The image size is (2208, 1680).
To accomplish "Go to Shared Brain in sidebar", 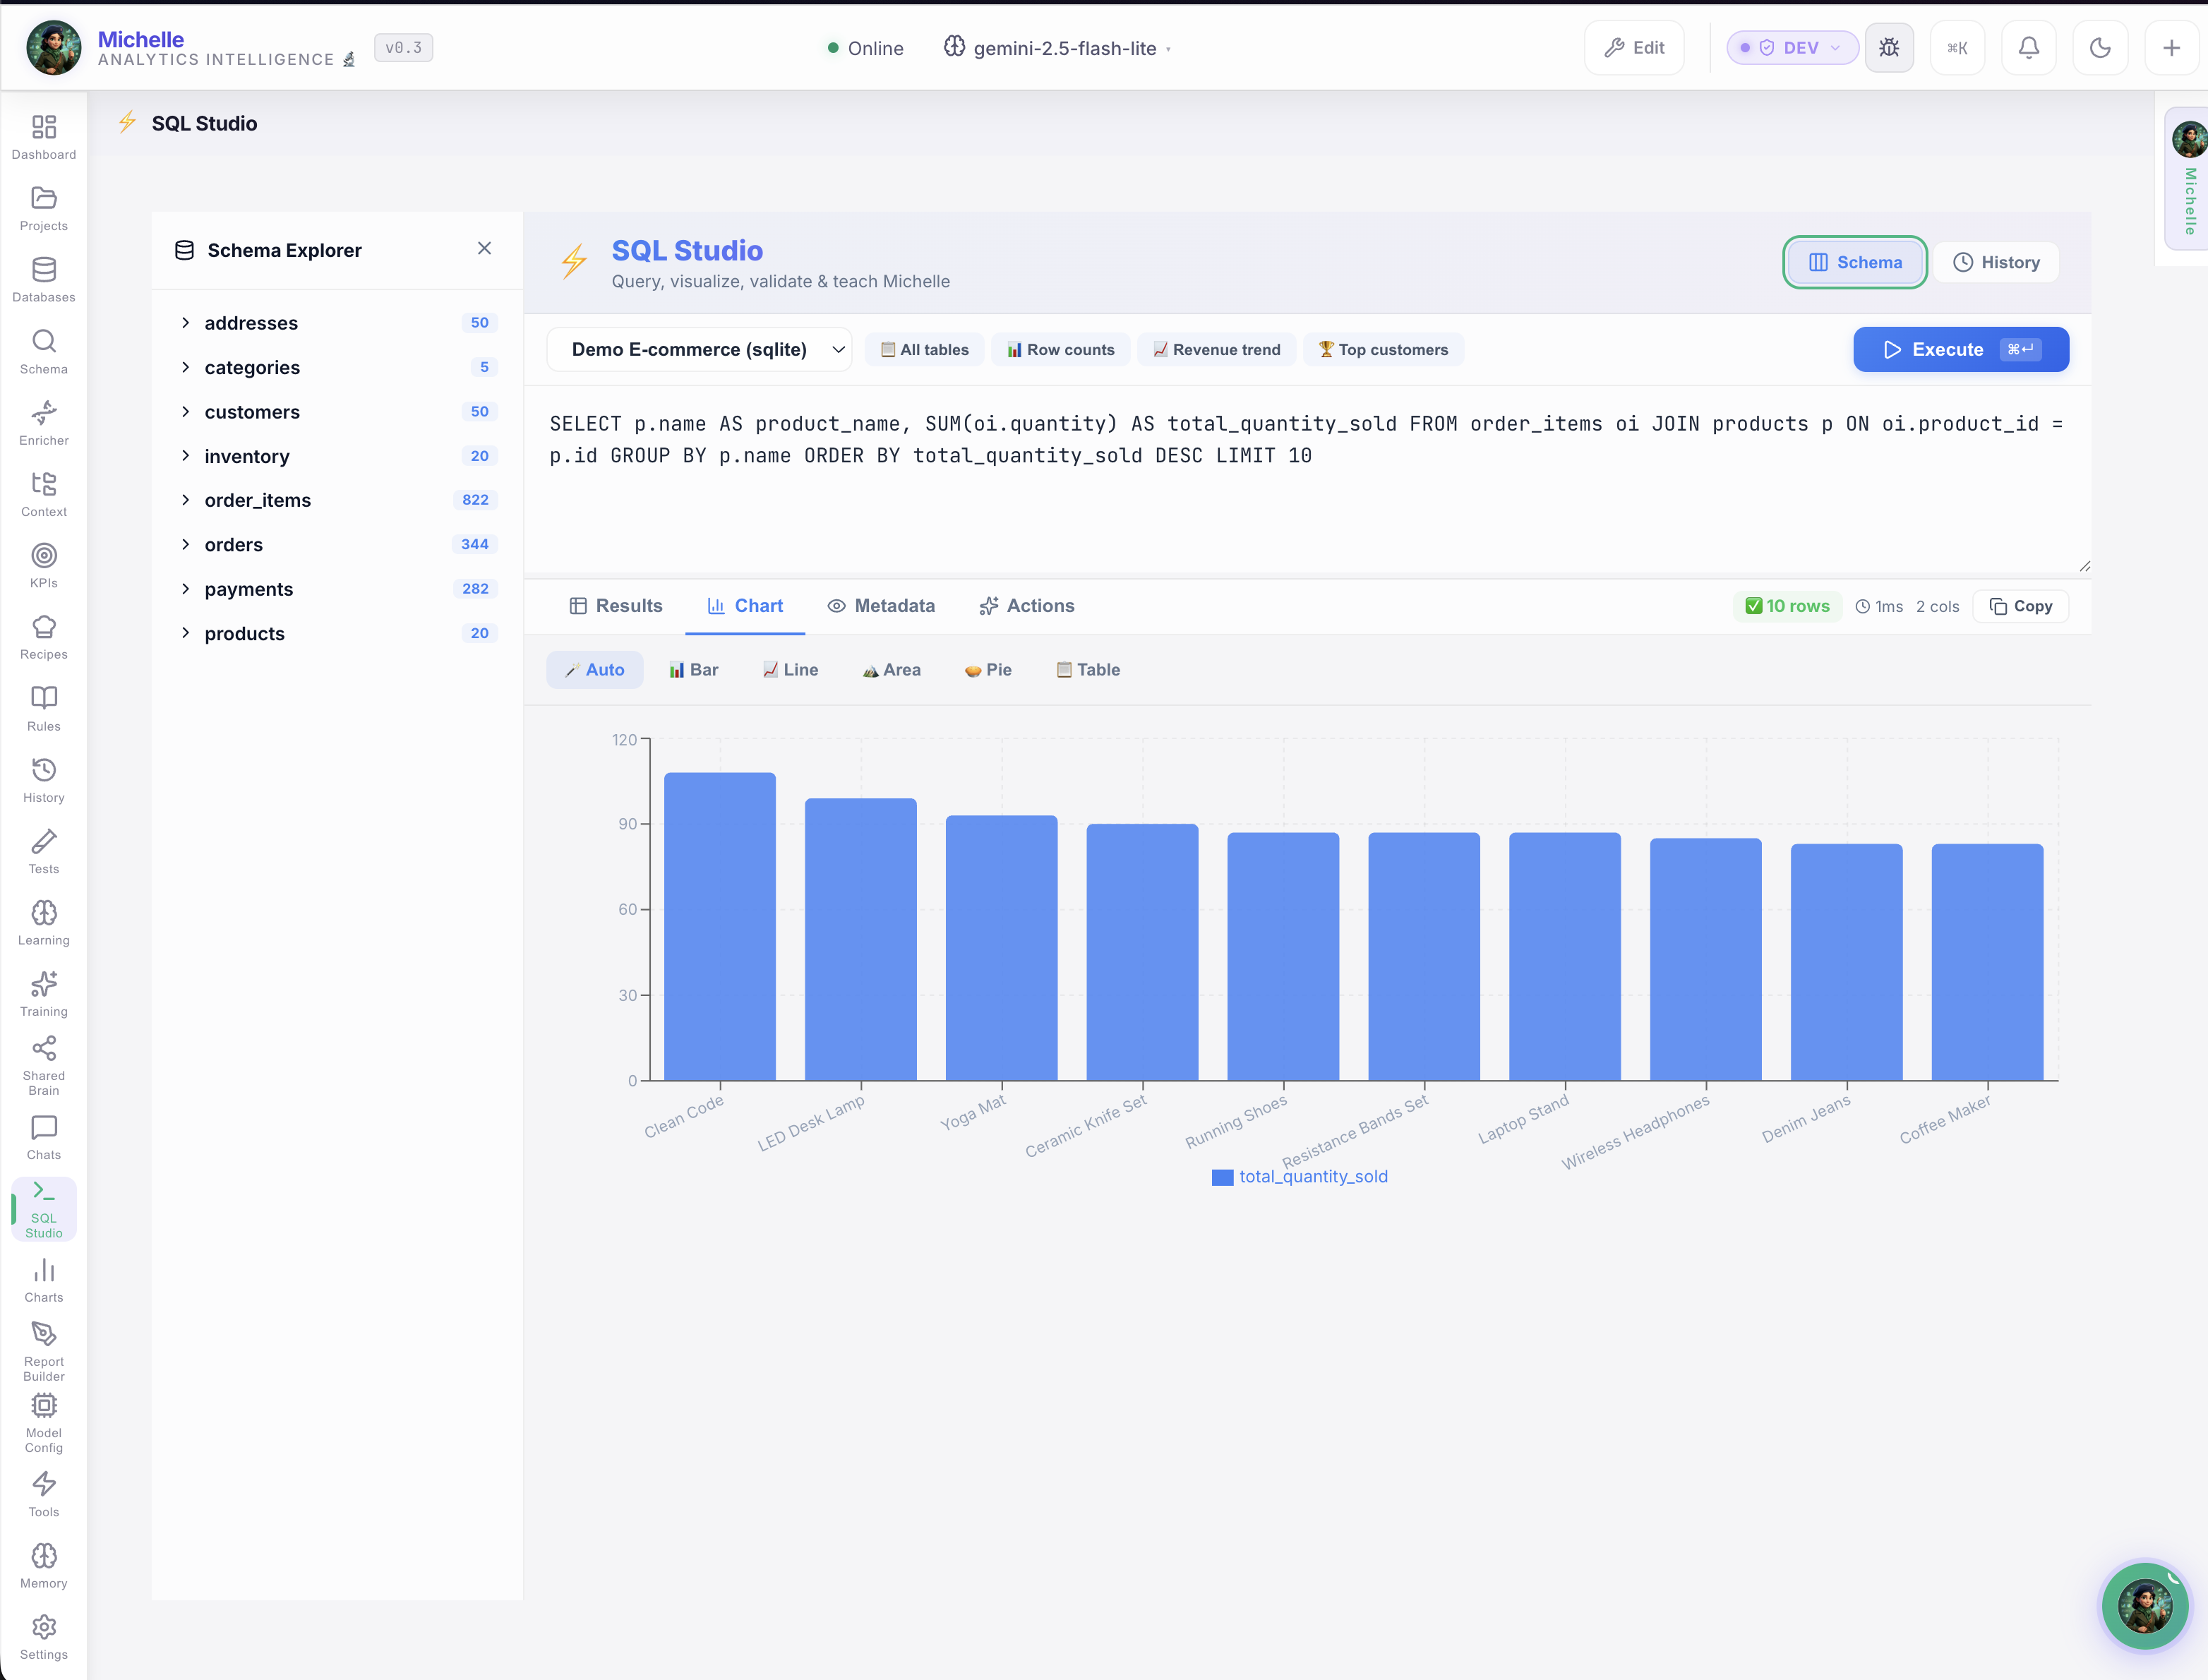I will (44, 1049).
